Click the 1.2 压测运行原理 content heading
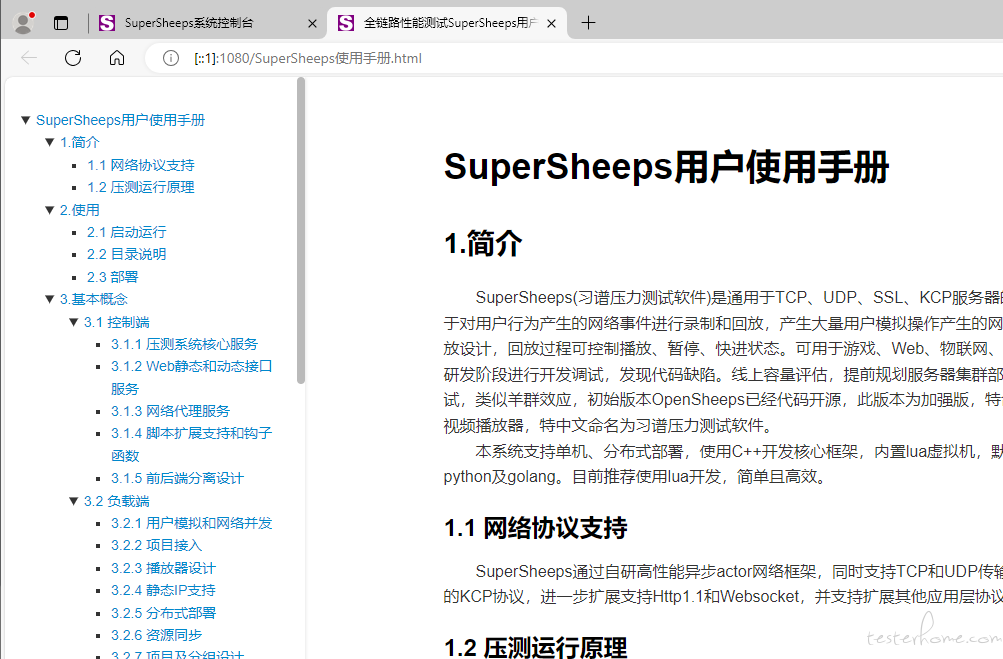This screenshot has height=659, width=1003. click(x=535, y=647)
